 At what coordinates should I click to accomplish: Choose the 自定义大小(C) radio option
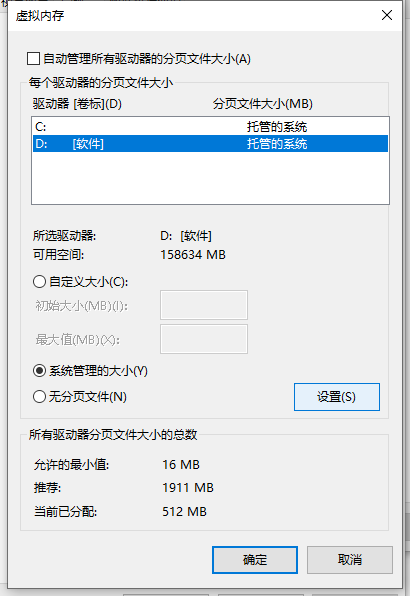point(40,282)
